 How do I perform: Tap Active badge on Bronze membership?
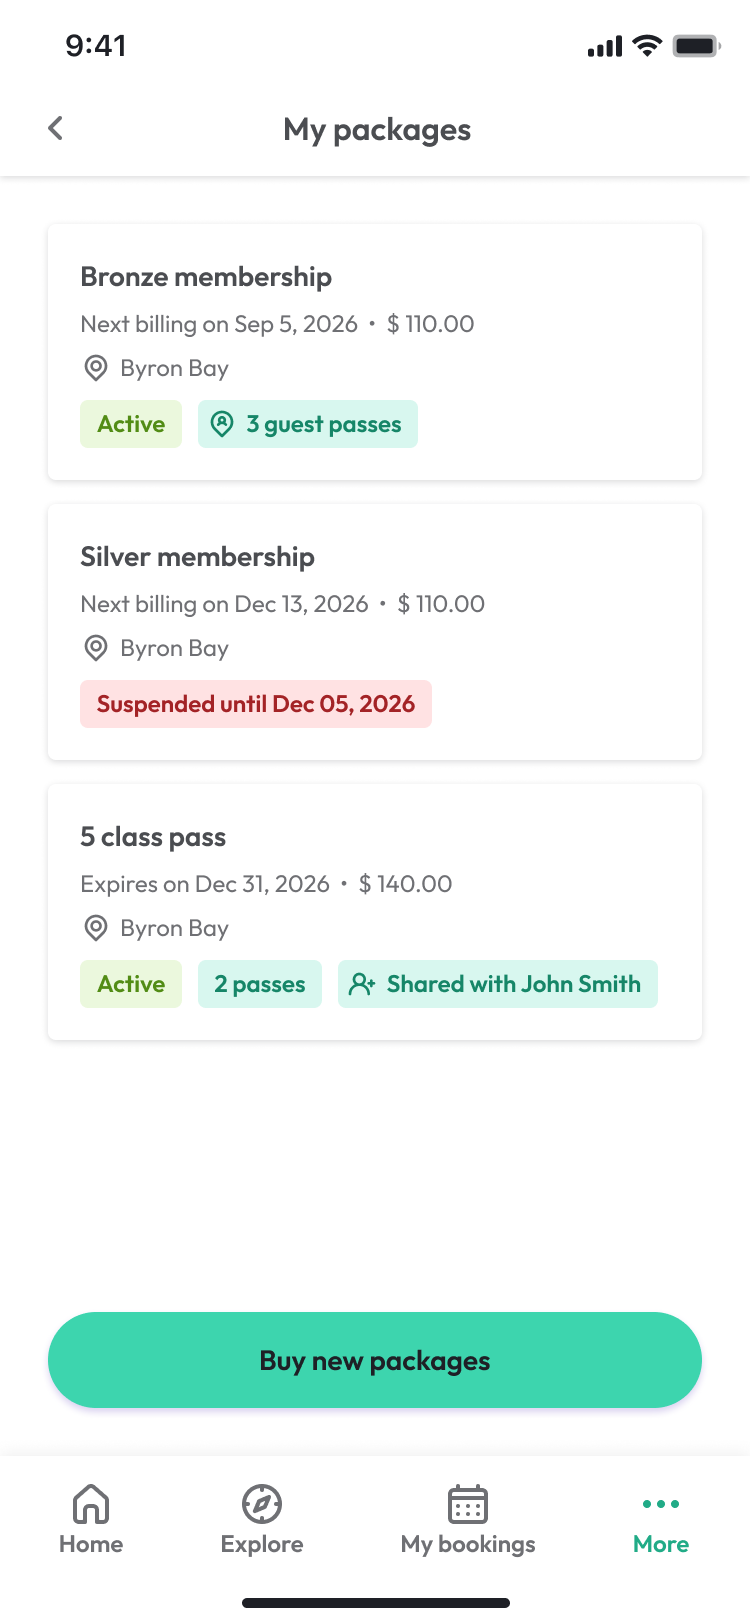tap(131, 424)
